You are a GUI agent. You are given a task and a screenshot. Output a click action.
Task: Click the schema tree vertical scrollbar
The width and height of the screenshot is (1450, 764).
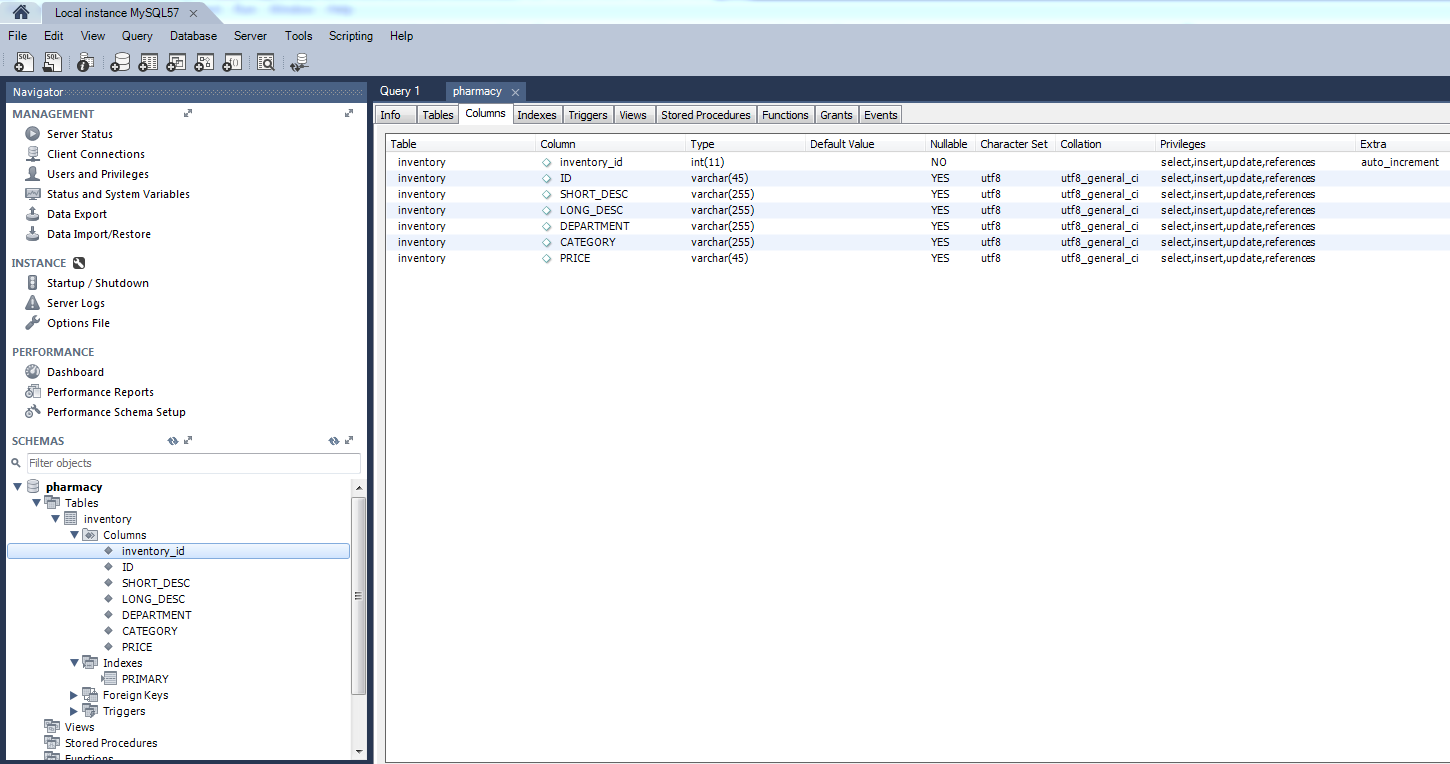pyautogui.click(x=359, y=595)
